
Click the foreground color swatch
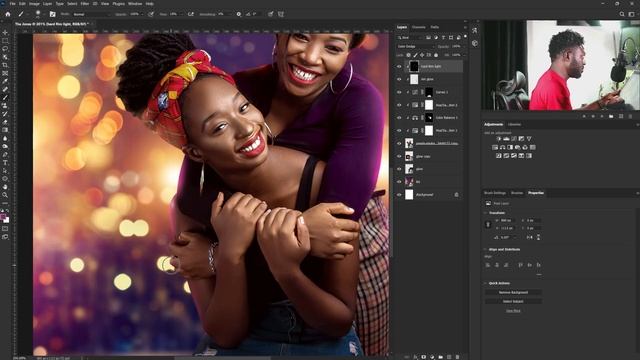3,217
